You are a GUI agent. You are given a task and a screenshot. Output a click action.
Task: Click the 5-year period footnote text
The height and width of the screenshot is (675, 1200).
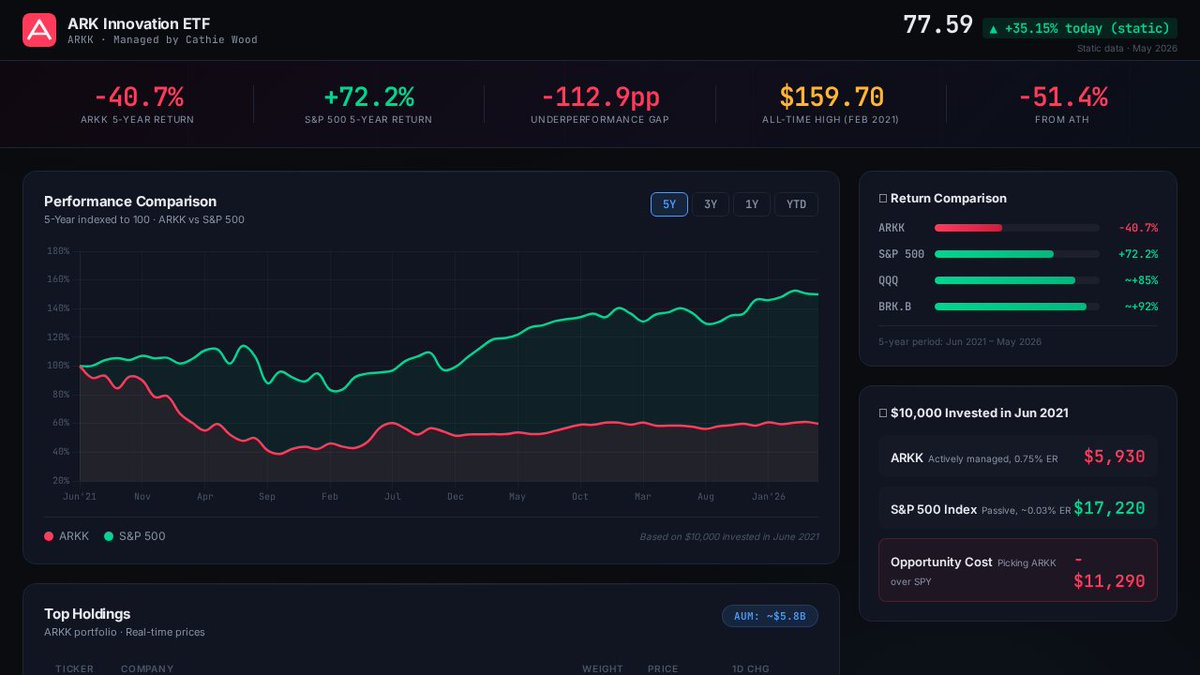click(x=960, y=342)
